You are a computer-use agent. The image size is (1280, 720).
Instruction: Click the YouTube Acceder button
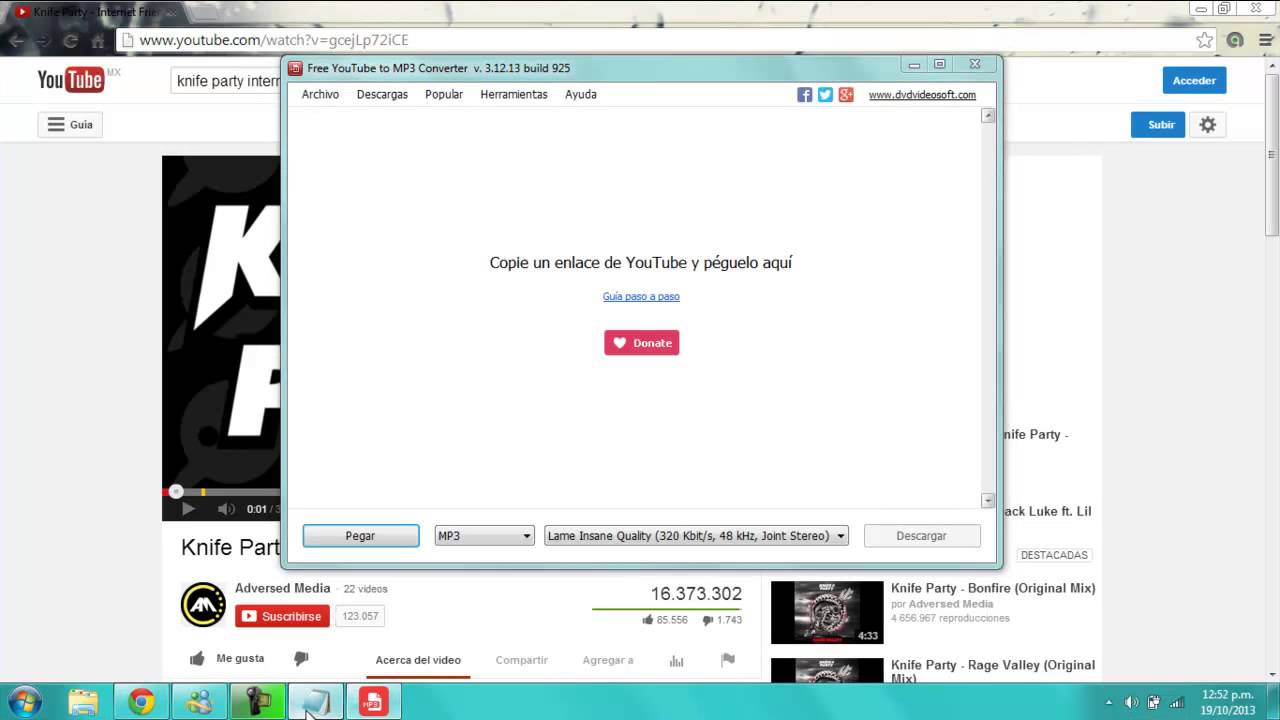pyautogui.click(x=1194, y=81)
